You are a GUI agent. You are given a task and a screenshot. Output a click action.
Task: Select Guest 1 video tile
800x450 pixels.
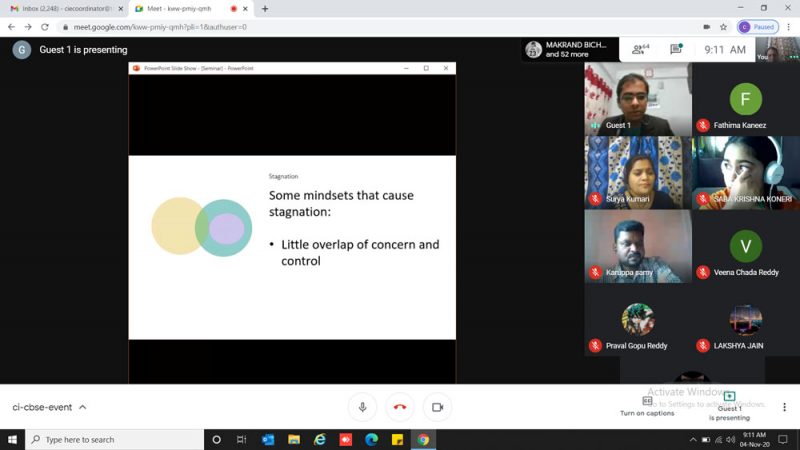coord(638,99)
